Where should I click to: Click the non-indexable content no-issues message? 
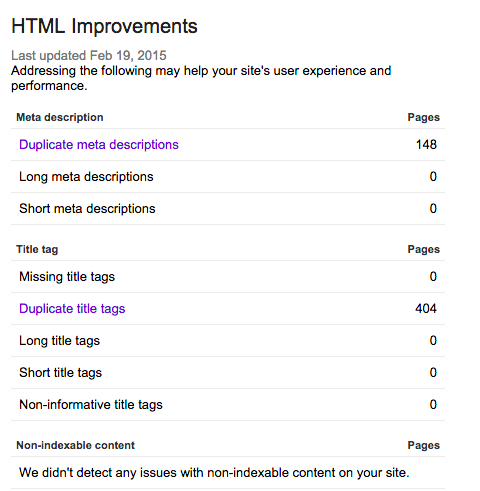coord(214,473)
